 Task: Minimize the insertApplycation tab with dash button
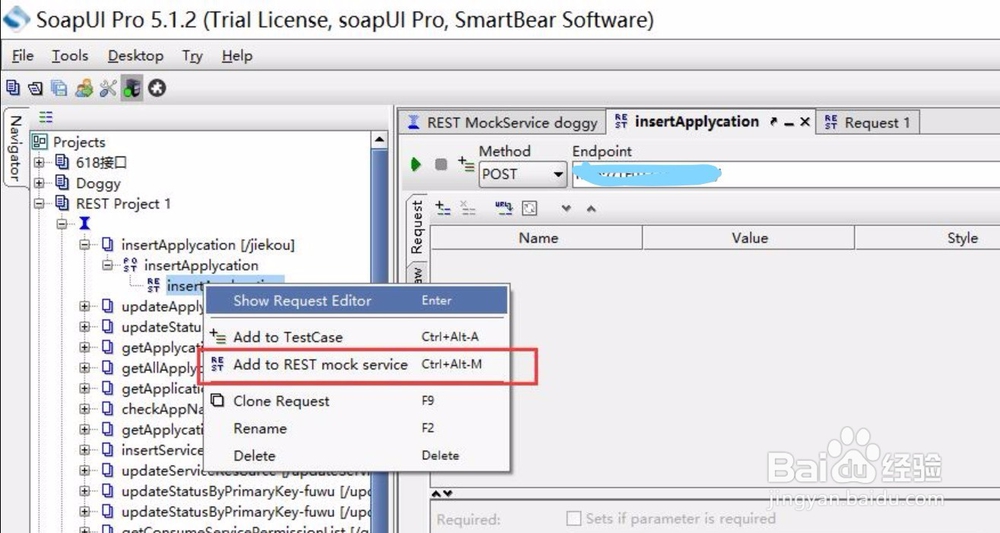coord(789,122)
